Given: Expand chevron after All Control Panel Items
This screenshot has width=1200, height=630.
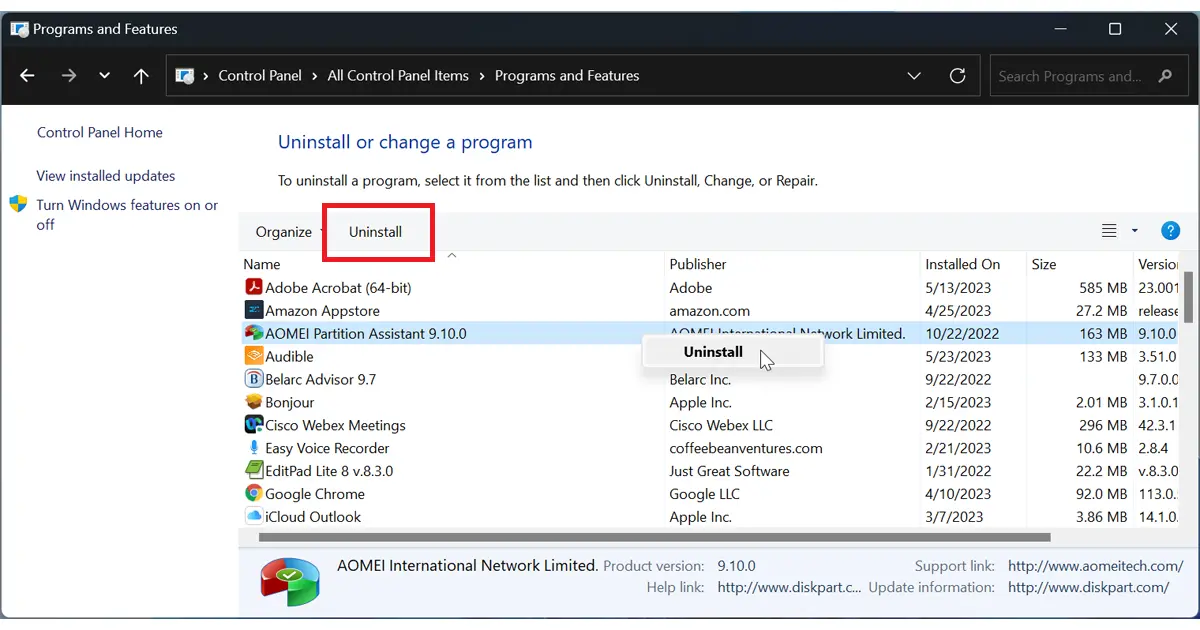Looking at the screenshot, I should click(481, 76).
